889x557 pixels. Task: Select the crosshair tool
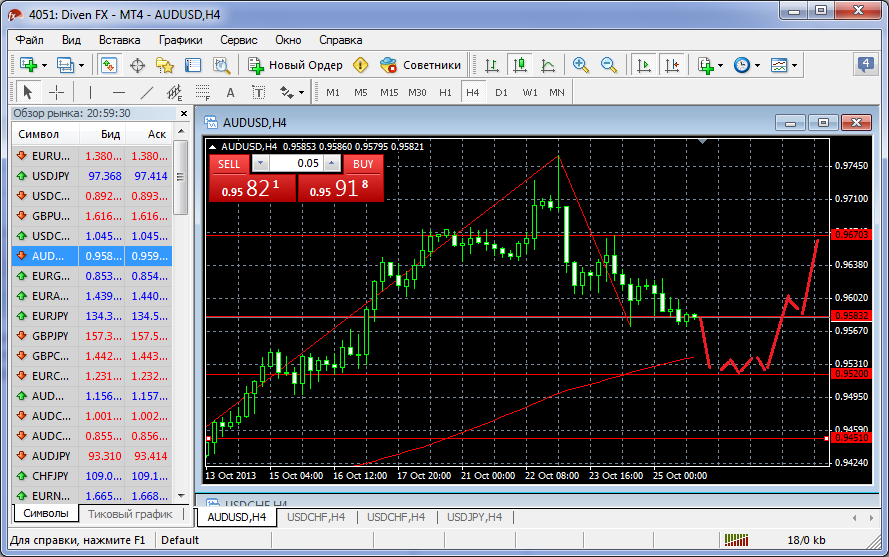coord(56,92)
